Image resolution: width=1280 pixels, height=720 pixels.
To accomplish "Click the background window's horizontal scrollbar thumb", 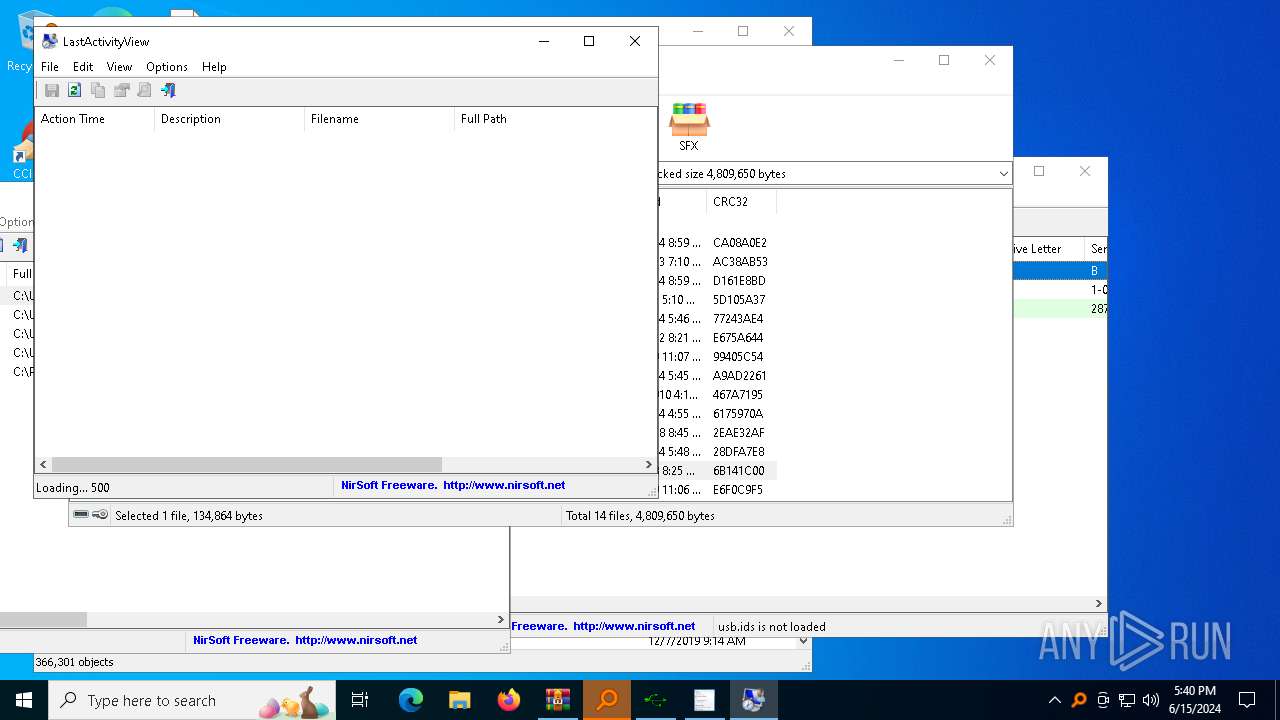I will 43,620.
